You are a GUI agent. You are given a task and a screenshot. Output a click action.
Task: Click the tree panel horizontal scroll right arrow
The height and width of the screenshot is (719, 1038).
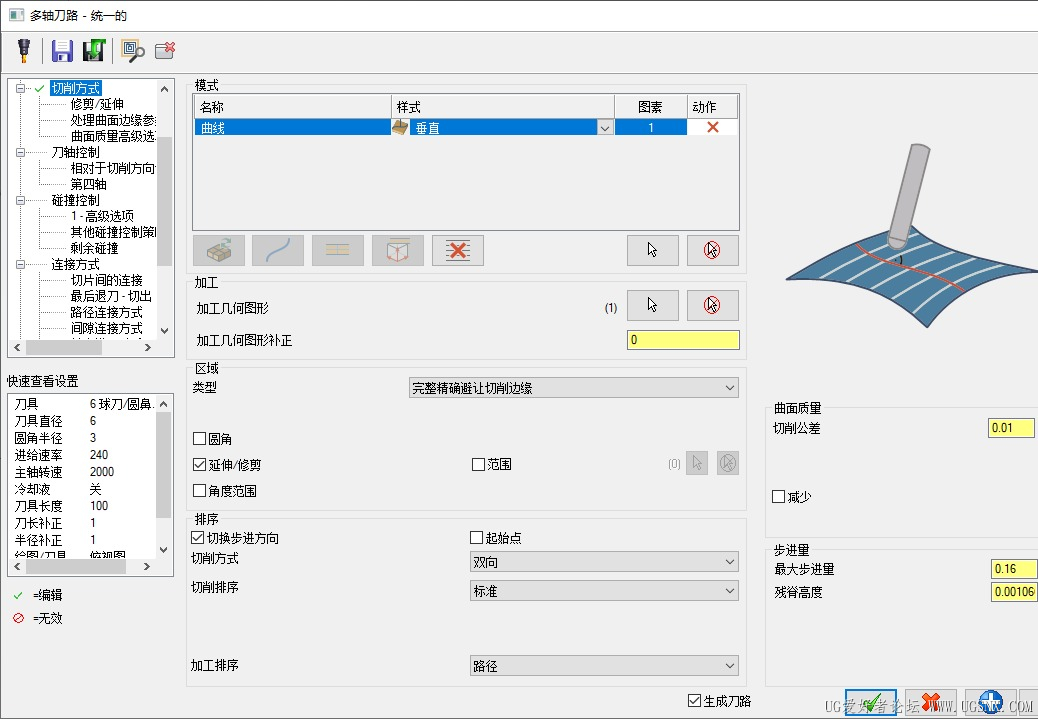[148, 347]
